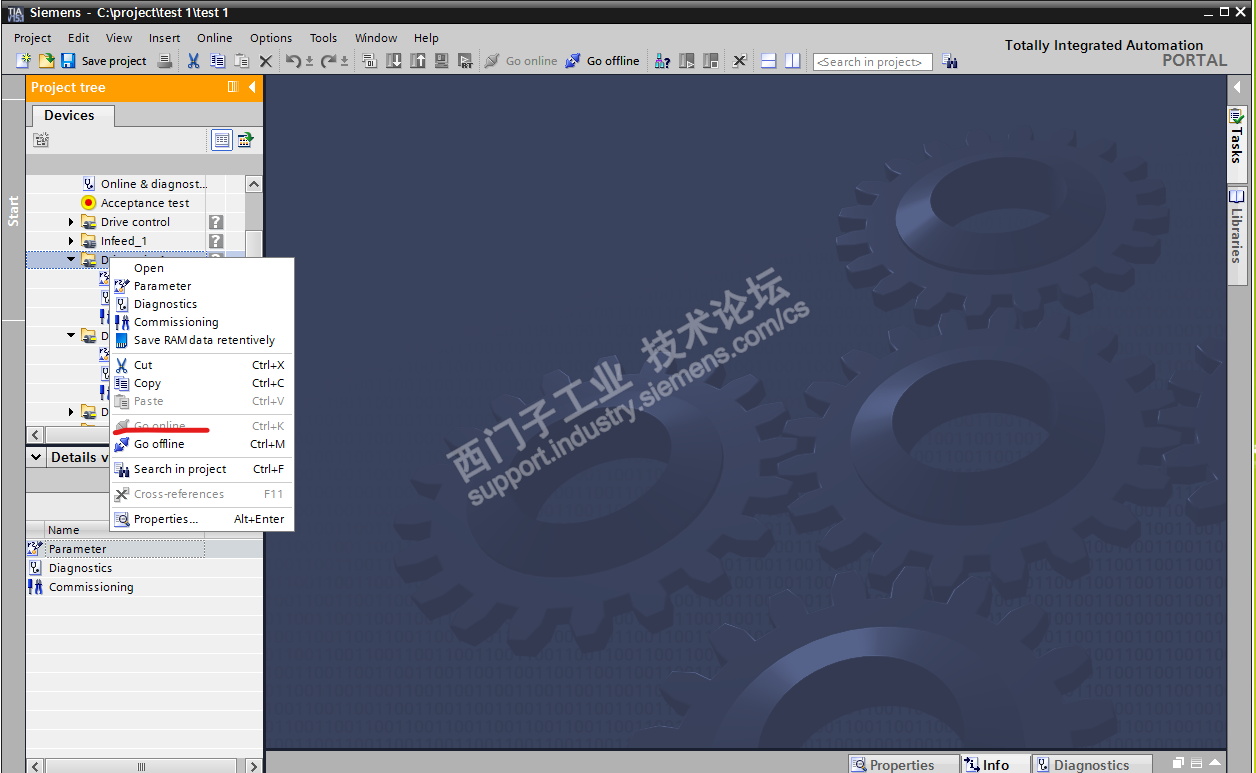Open the Edit menu
Screen dimensions: 1256x773
point(79,38)
